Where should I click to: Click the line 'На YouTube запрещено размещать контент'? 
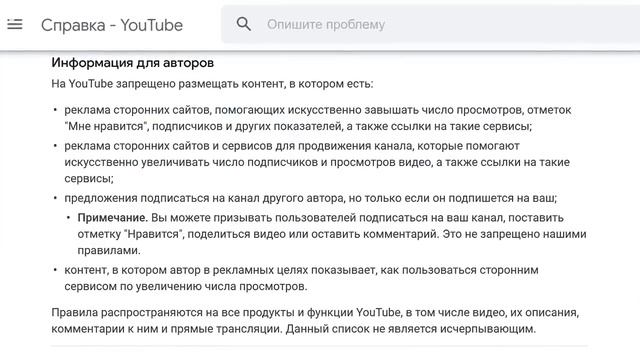click(x=212, y=84)
